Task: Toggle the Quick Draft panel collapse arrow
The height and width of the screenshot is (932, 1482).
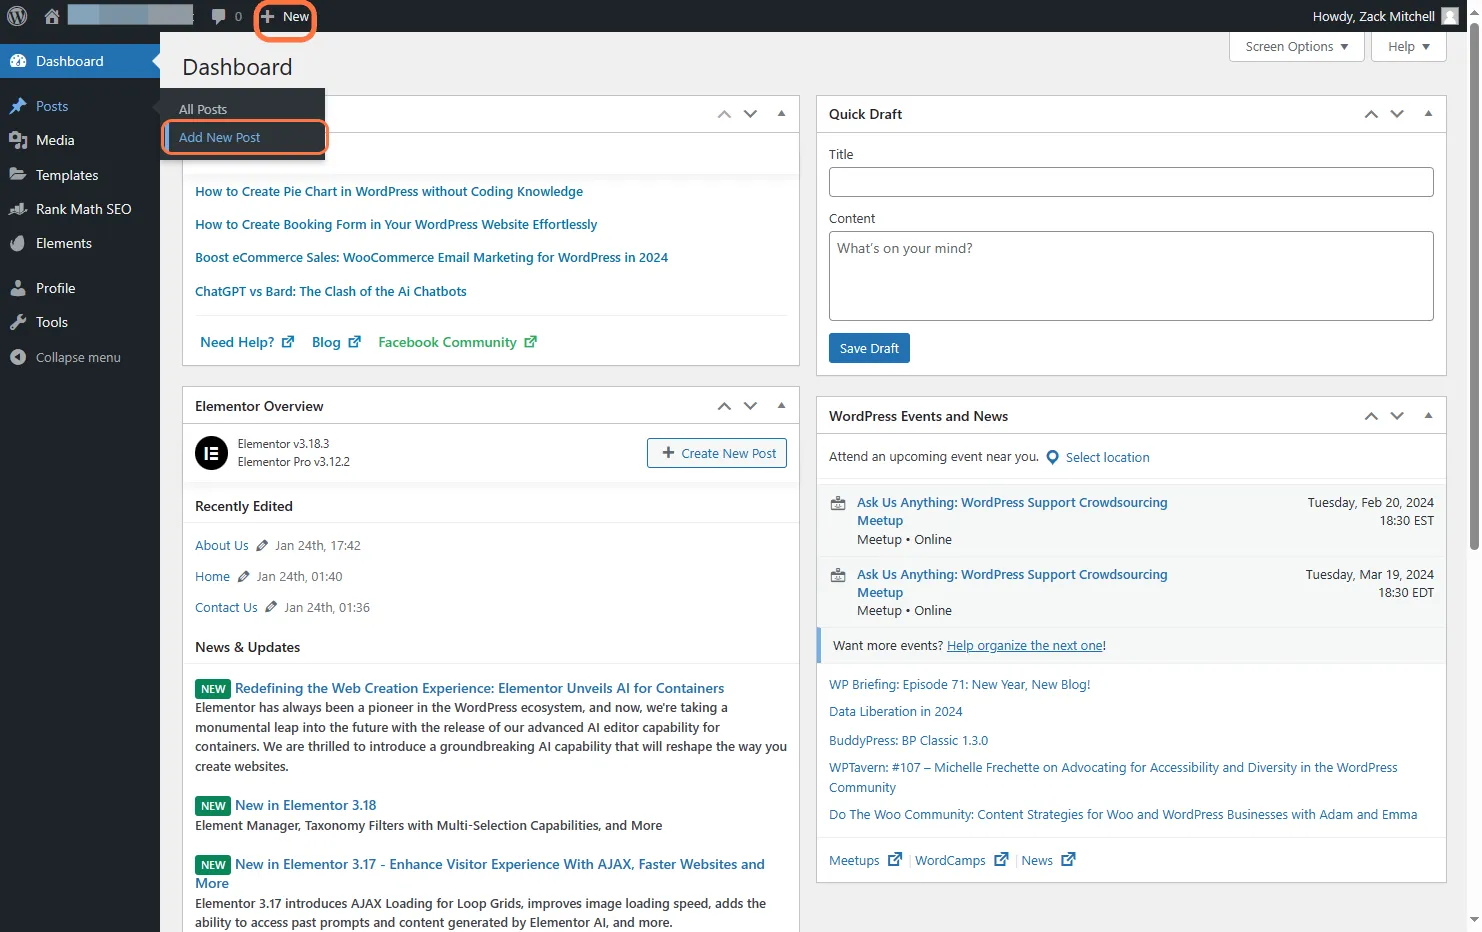Action: [1428, 114]
